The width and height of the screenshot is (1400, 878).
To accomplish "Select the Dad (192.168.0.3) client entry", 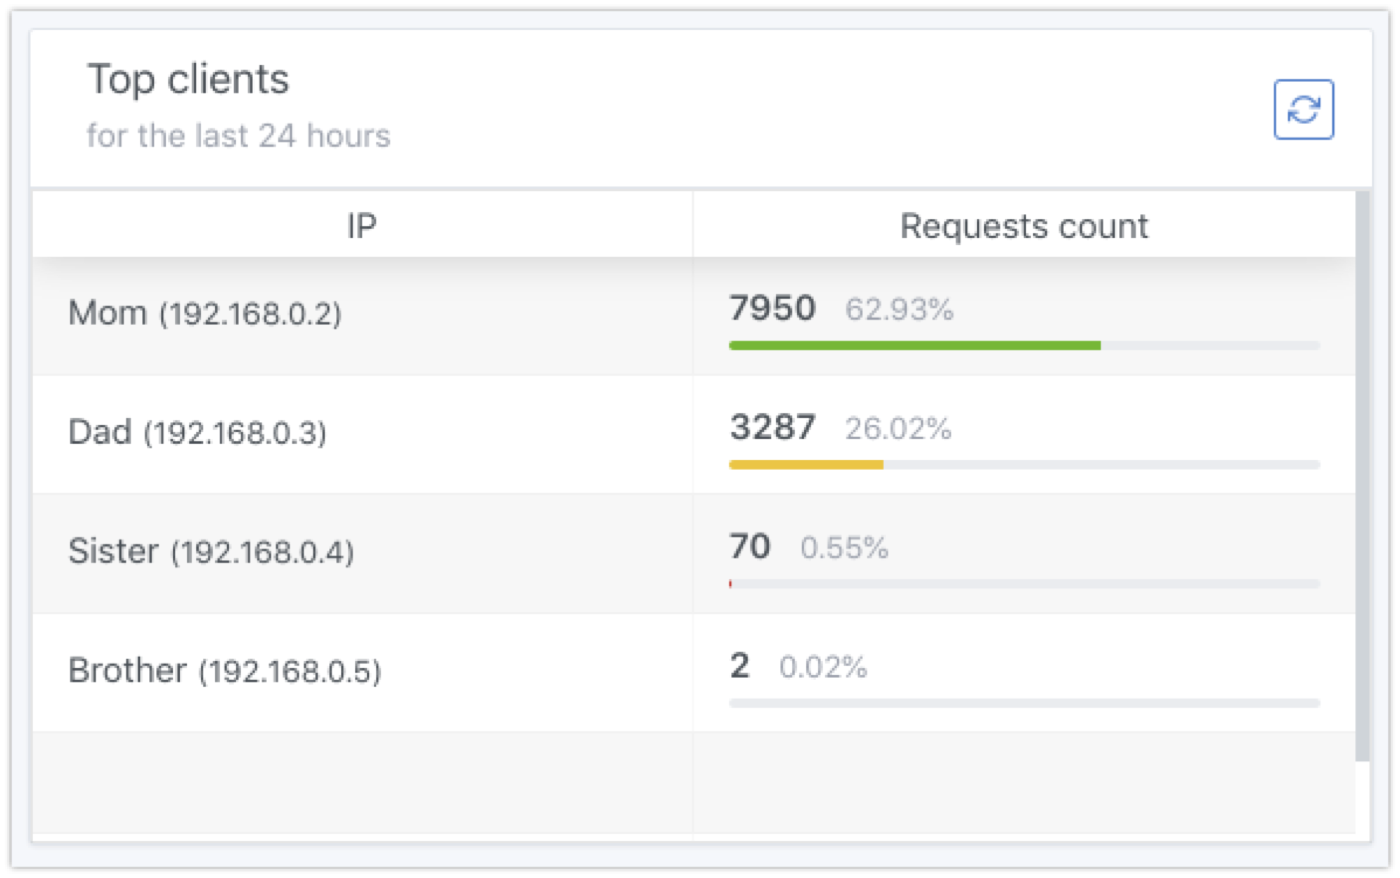I will [197, 432].
